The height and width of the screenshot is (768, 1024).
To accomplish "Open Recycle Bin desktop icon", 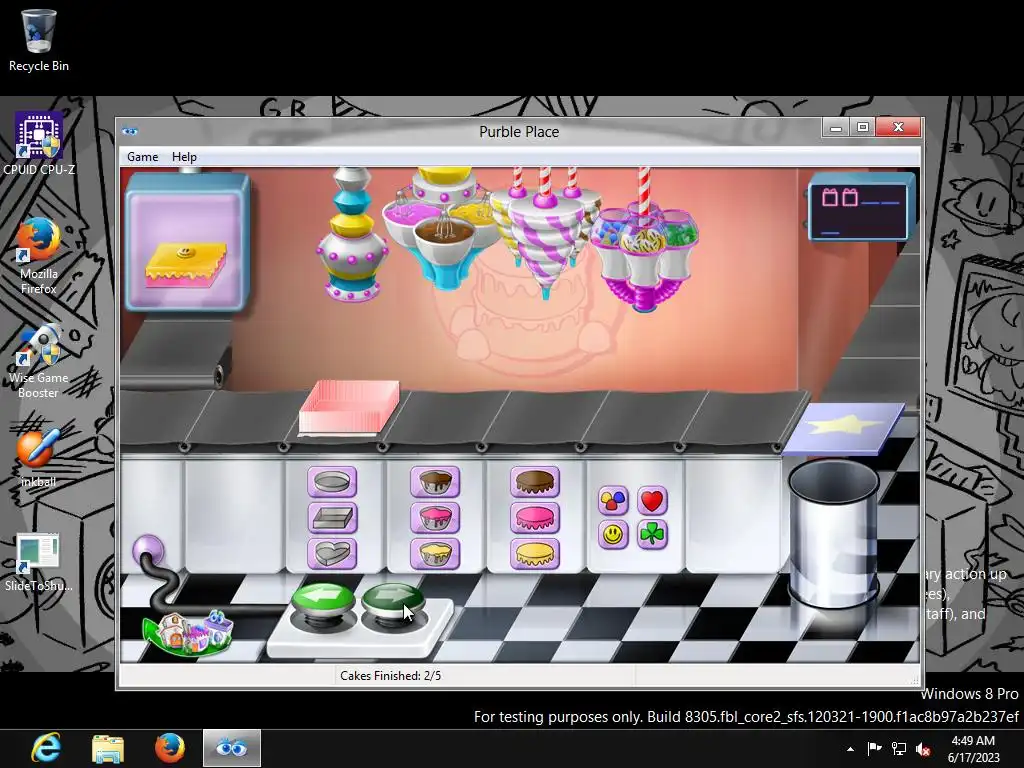I will (x=39, y=40).
